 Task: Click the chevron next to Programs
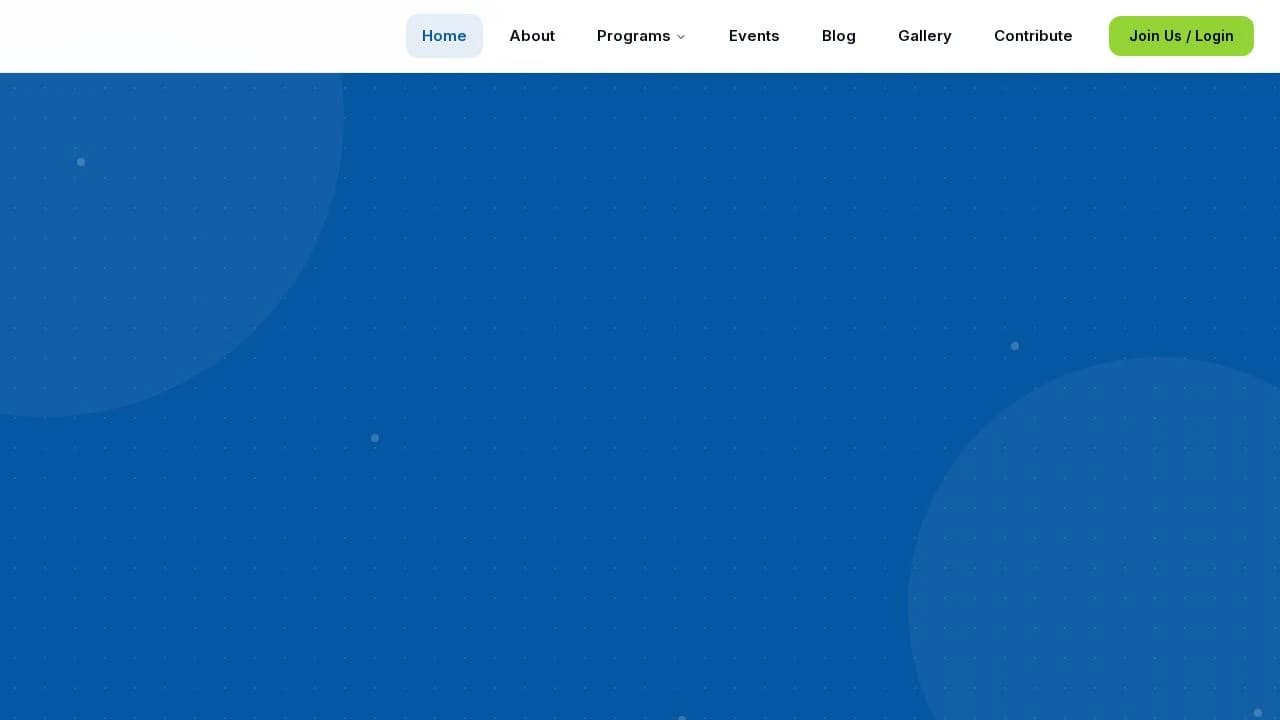click(x=681, y=37)
